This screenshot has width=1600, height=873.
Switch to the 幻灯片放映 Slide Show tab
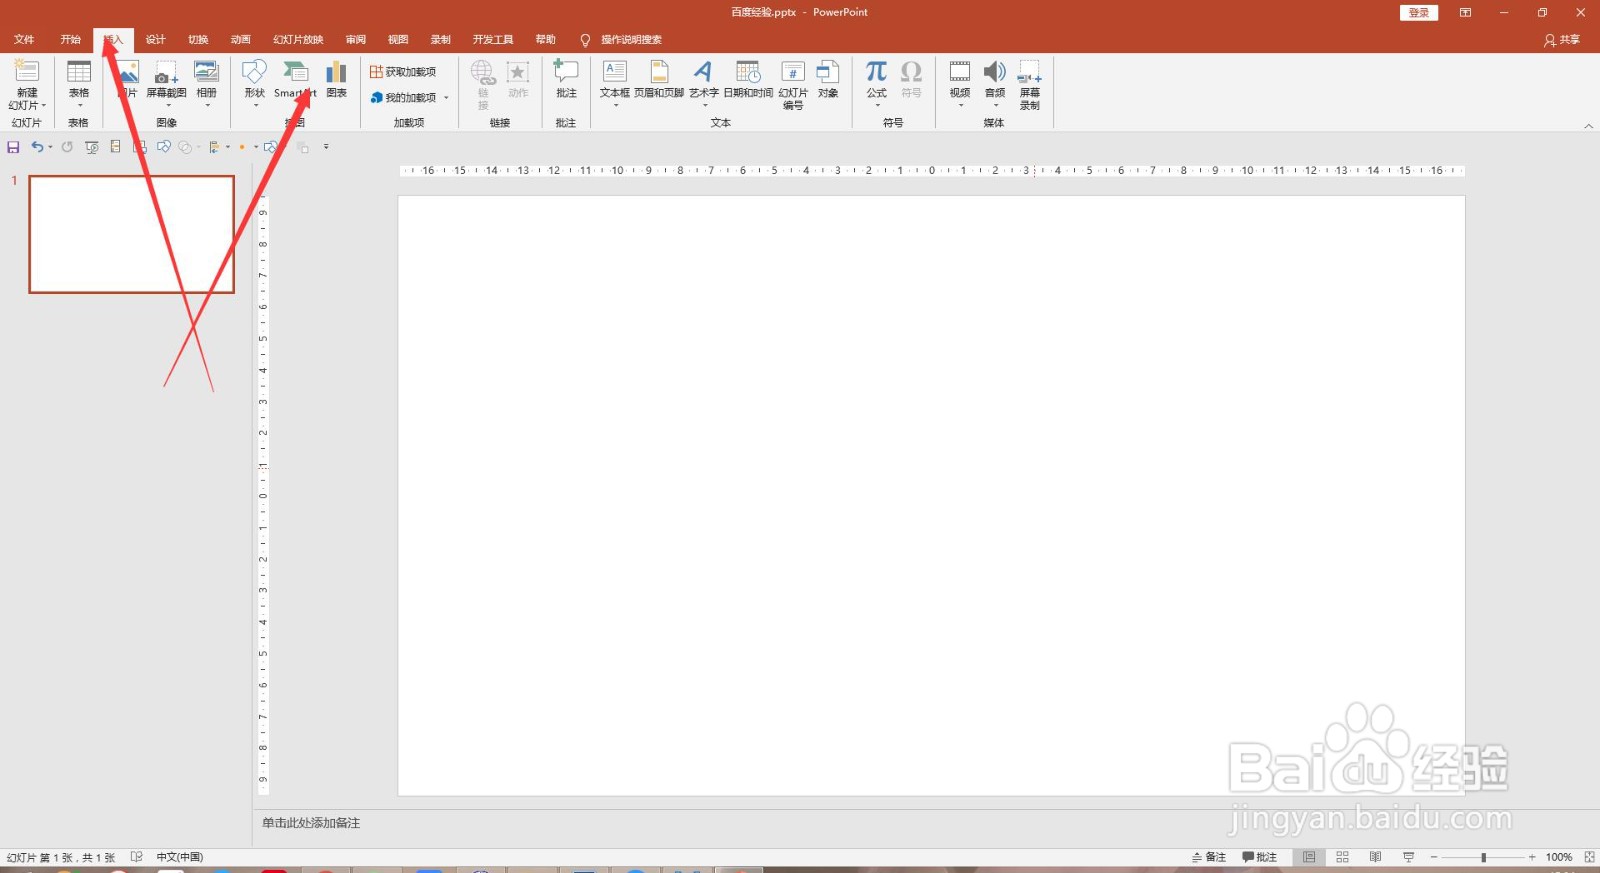pyautogui.click(x=298, y=40)
